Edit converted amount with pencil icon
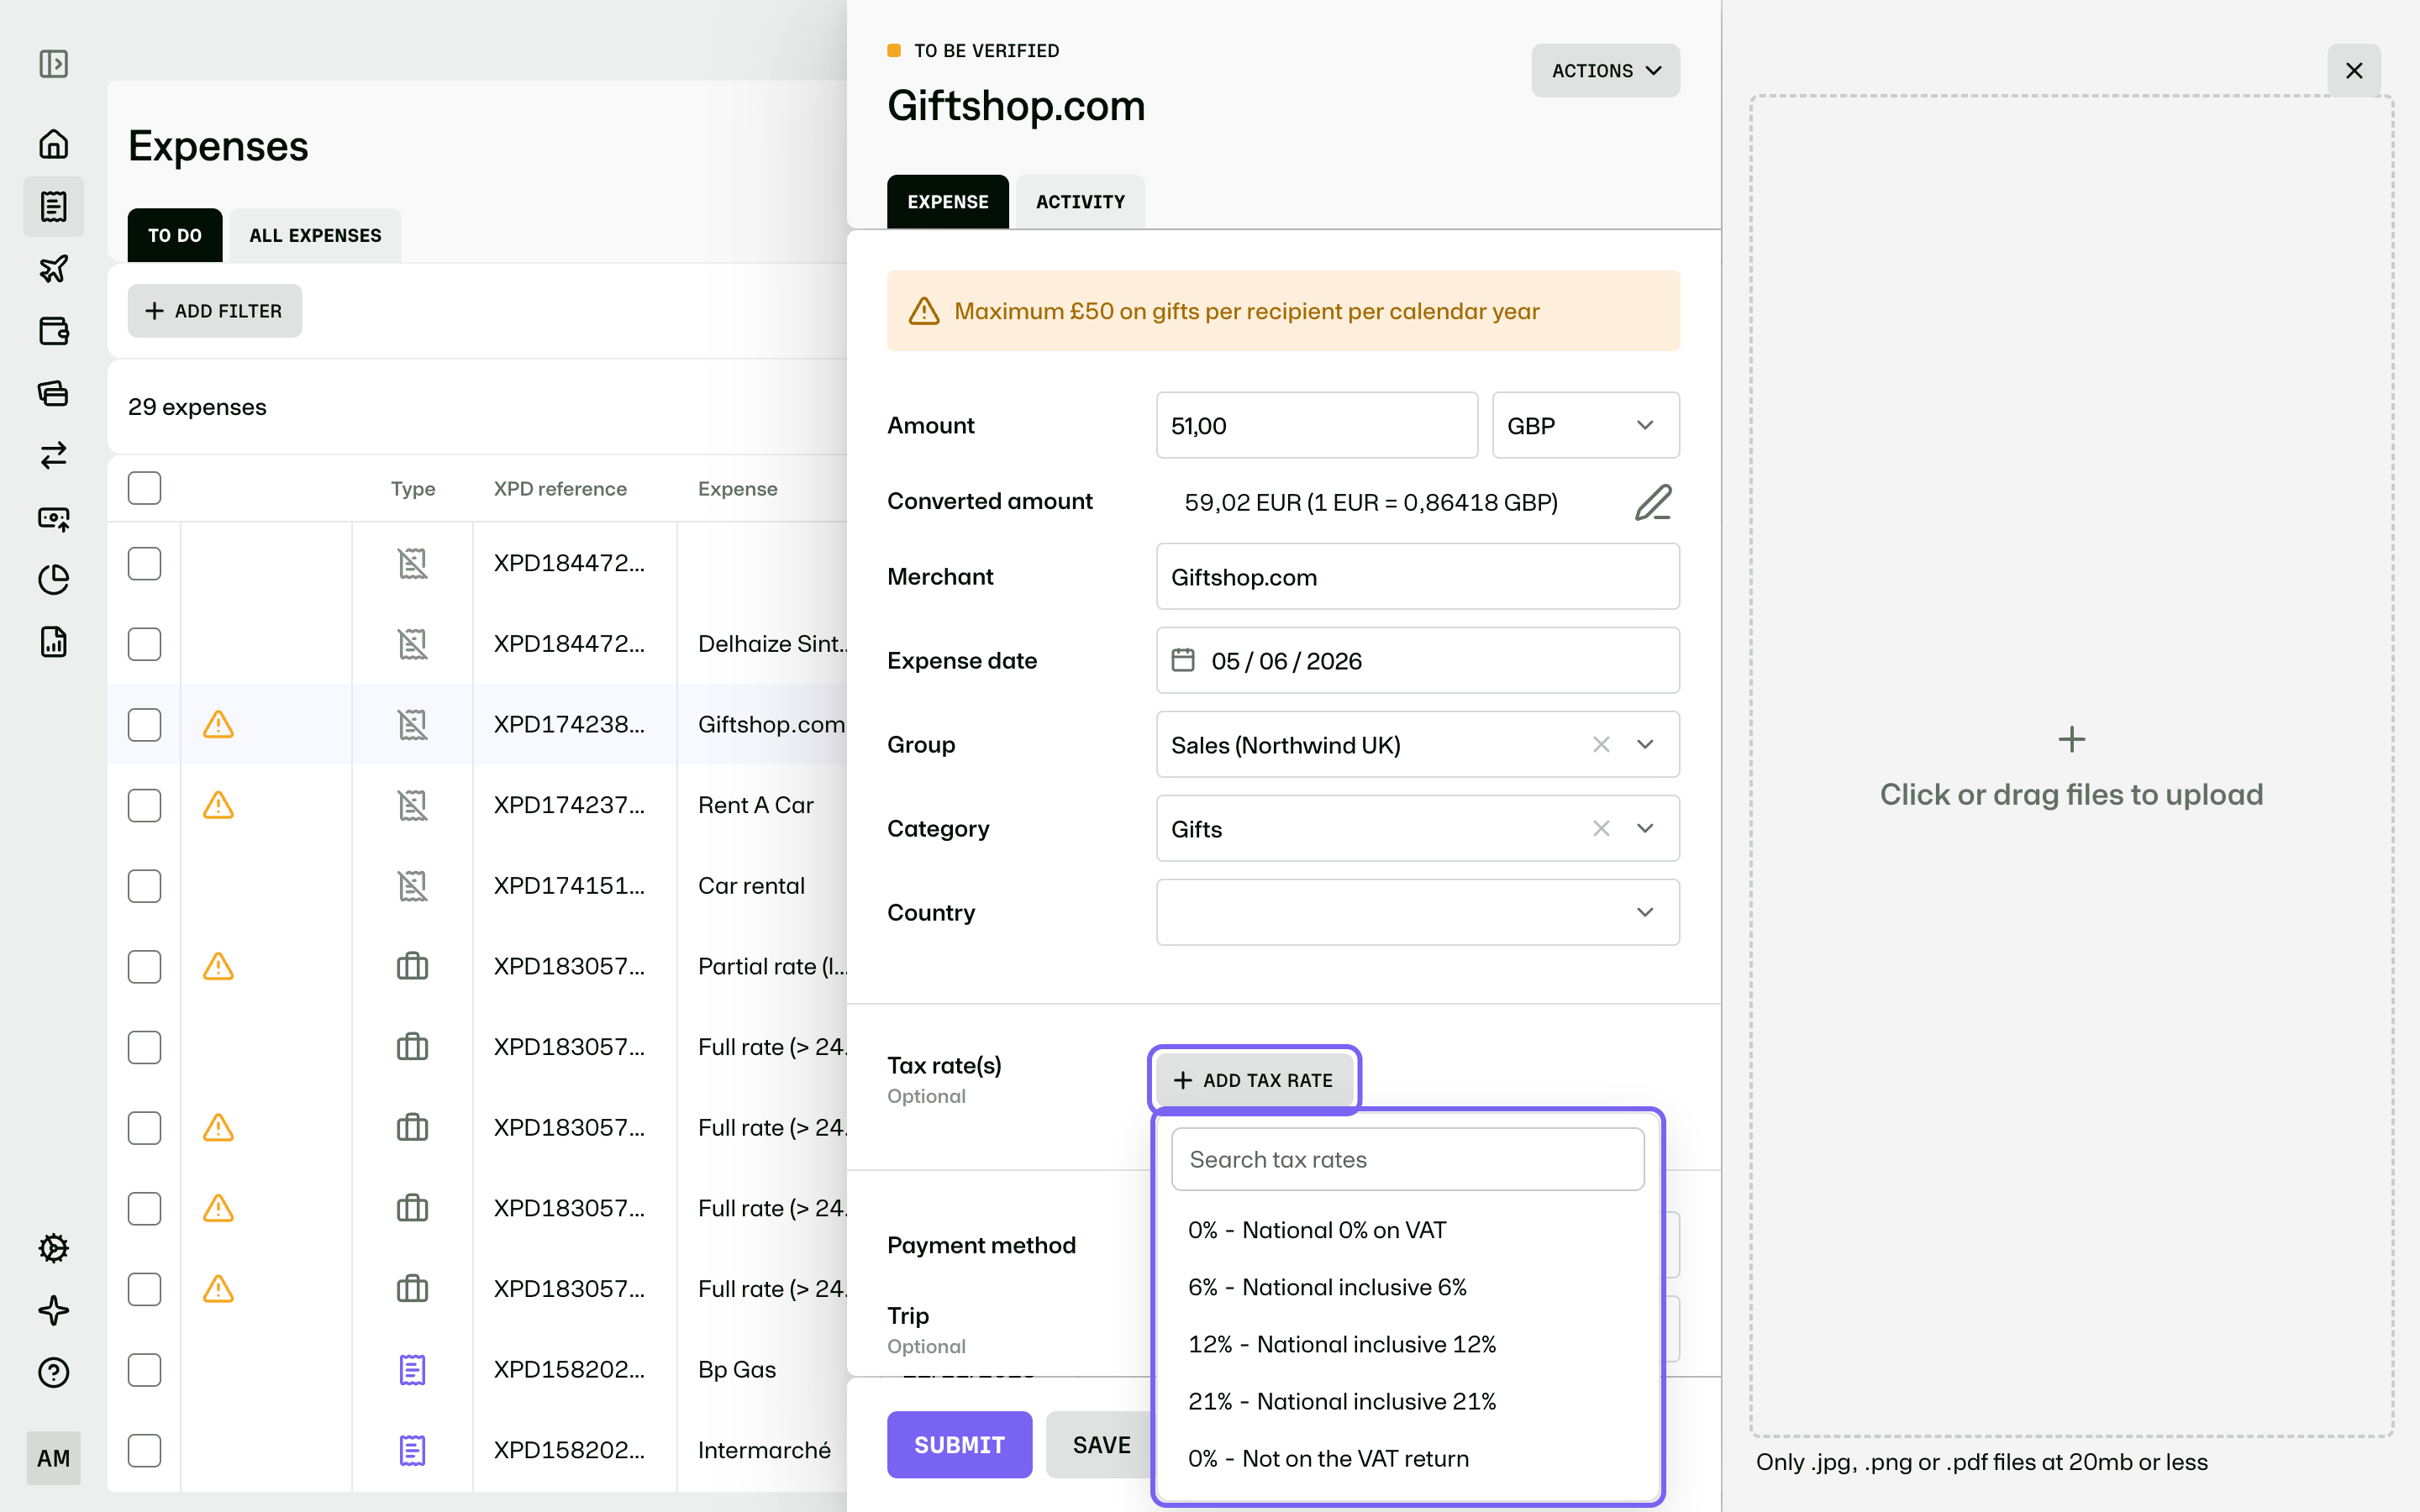2420x1512 pixels. coord(1653,502)
